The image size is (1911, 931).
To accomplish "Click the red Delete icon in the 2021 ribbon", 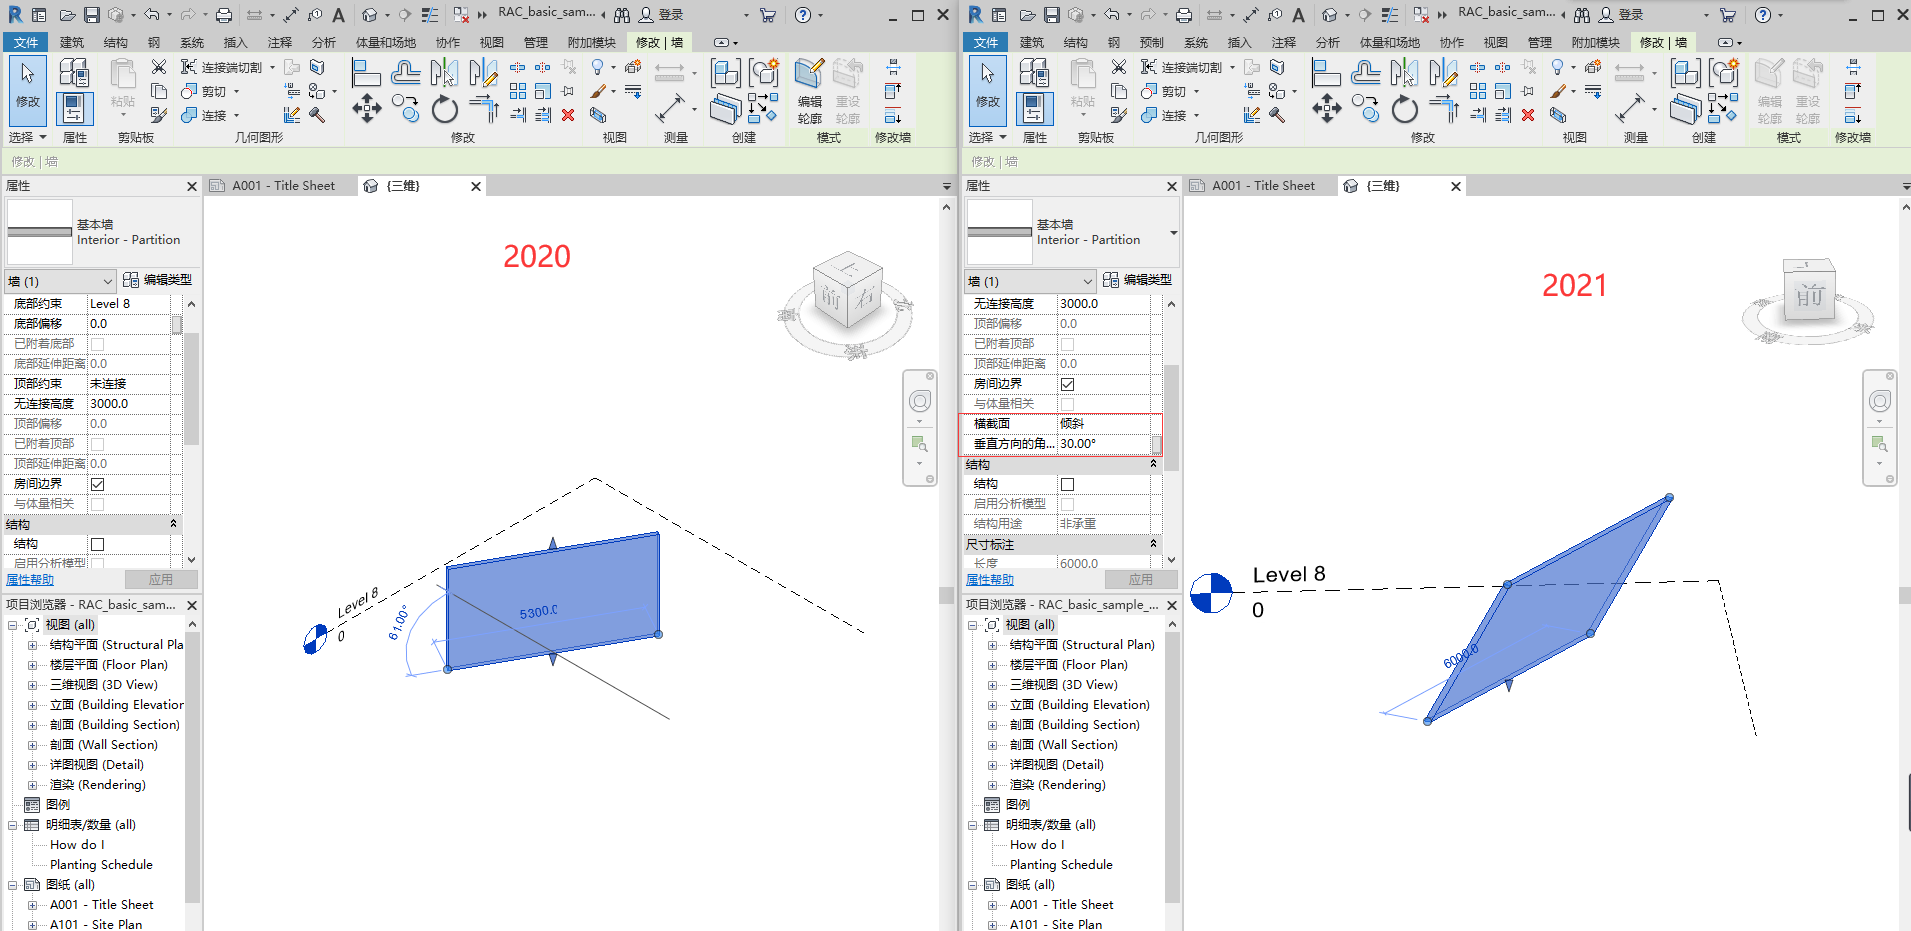I will [x=1527, y=115].
